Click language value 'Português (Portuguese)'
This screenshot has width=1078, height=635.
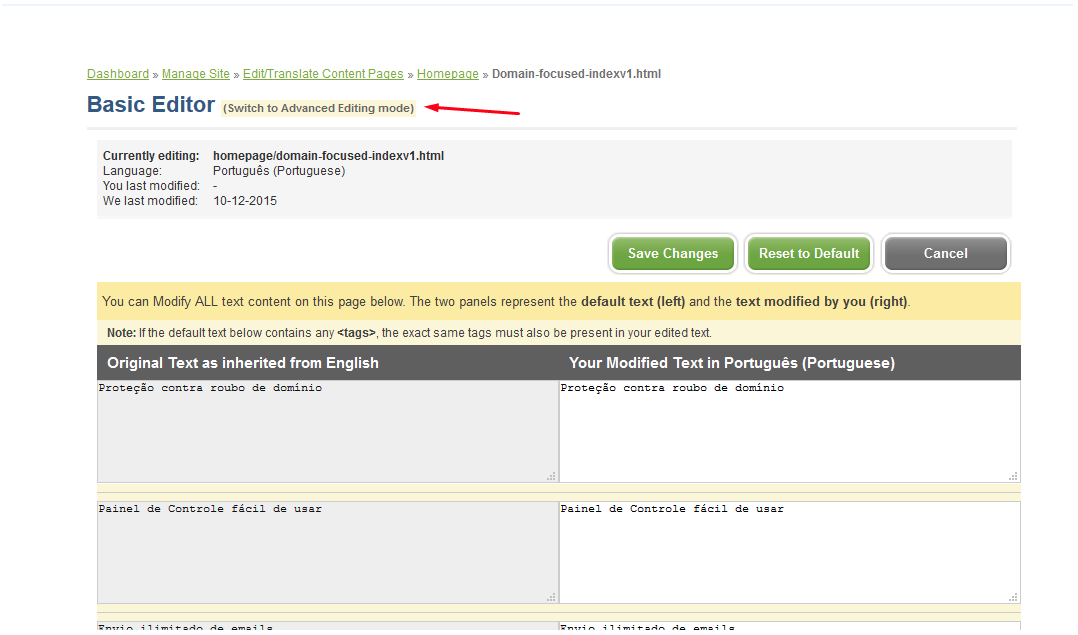[x=278, y=171]
